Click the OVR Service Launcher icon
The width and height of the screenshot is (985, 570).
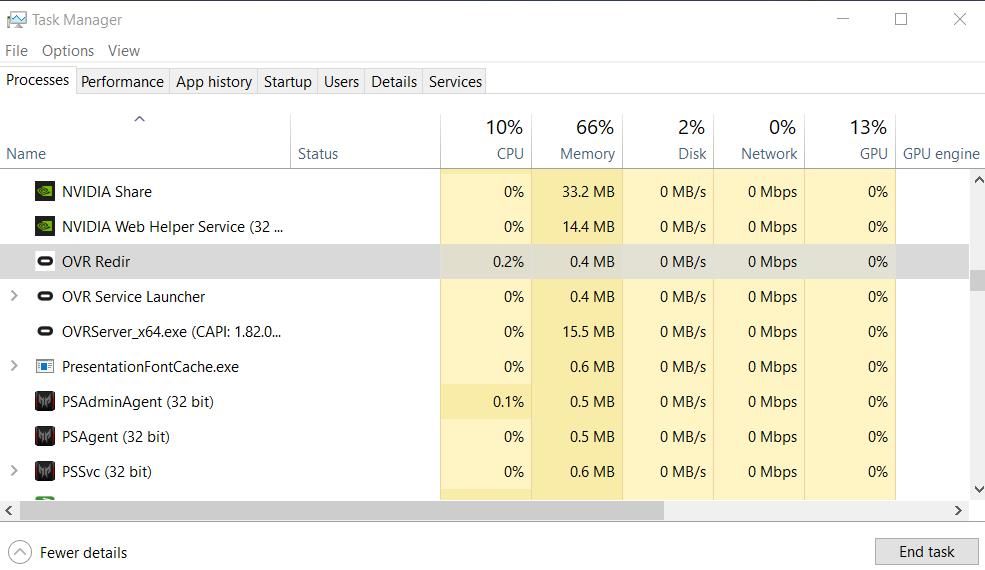[x=44, y=297]
